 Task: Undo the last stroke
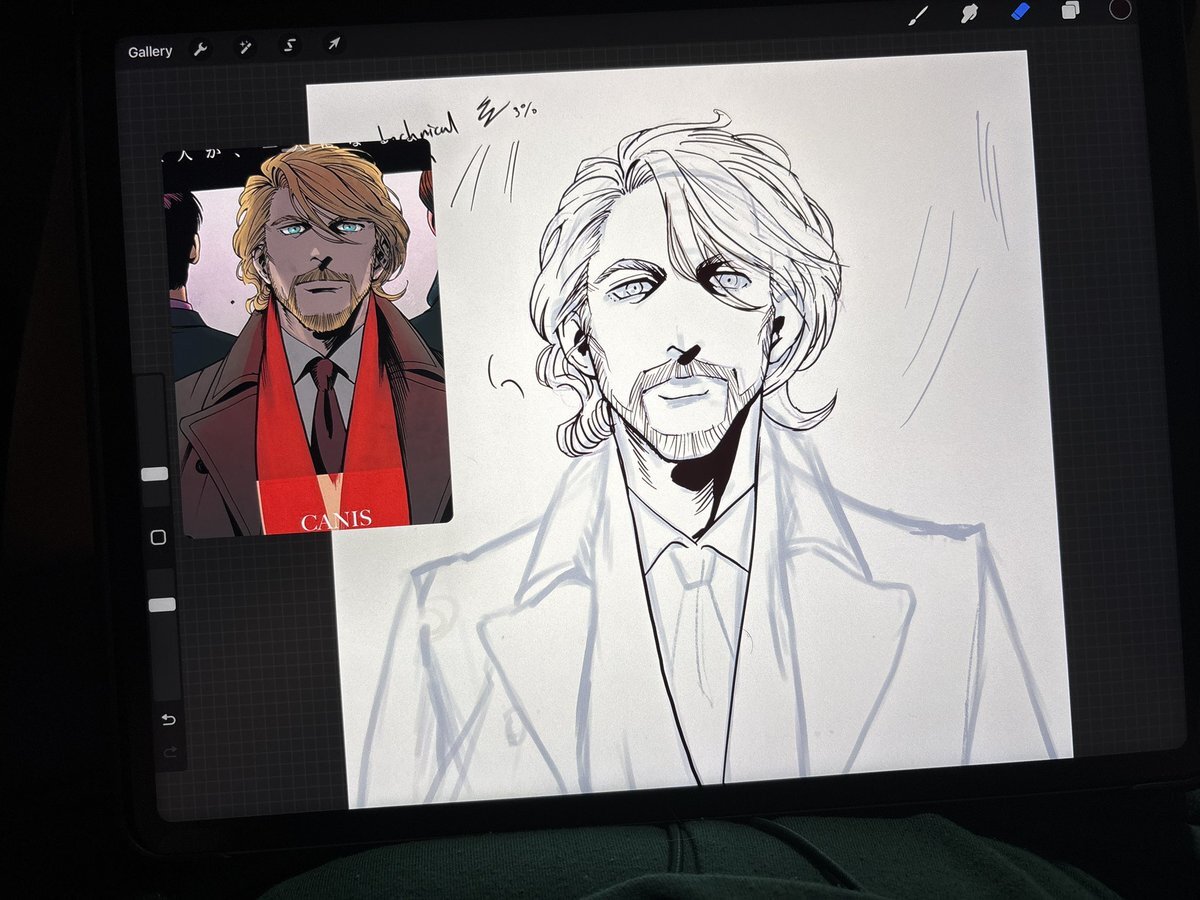point(168,720)
